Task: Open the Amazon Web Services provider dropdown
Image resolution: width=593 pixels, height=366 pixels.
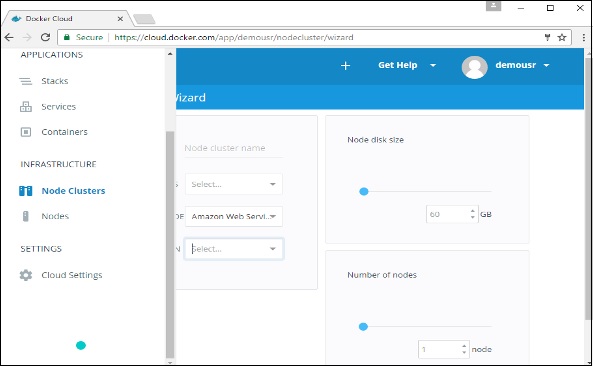Action: [234, 216]
